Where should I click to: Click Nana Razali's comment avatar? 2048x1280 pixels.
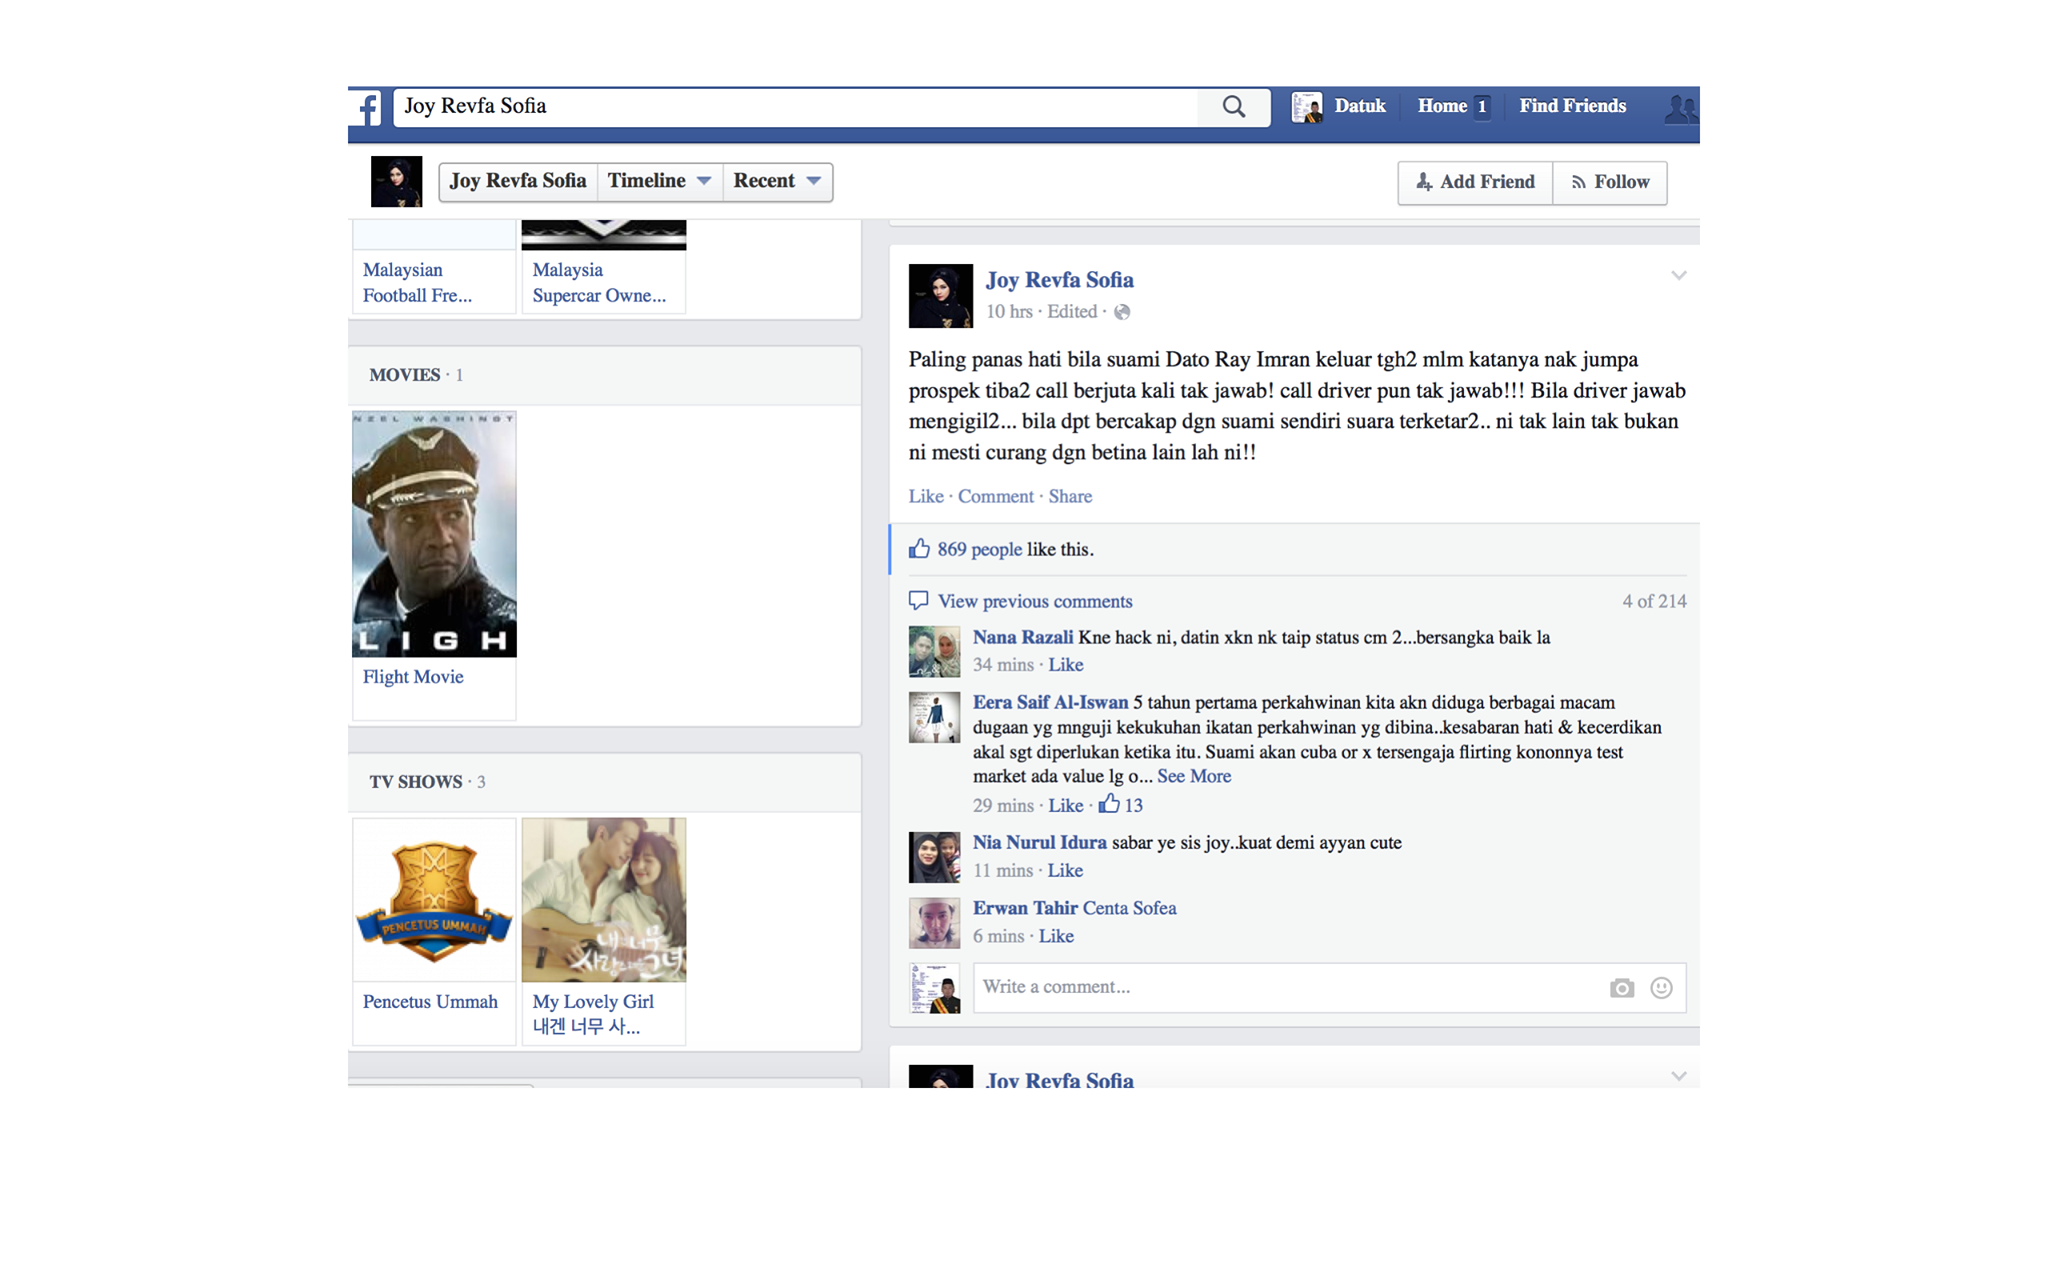point(934,652)
